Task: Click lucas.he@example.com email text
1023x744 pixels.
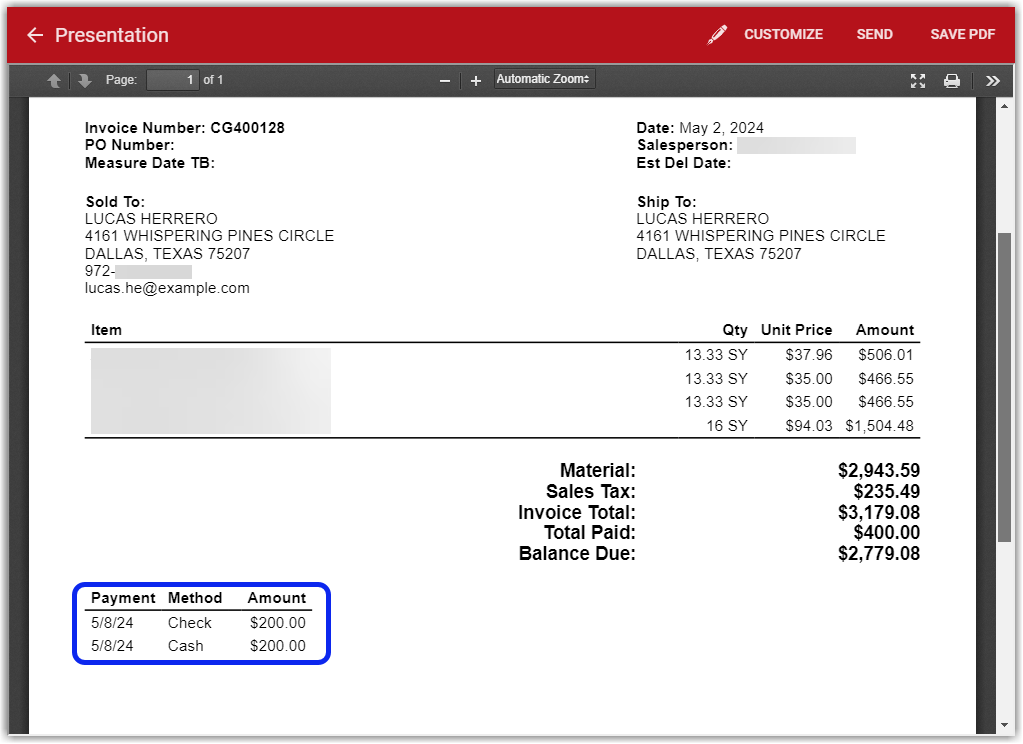Action: click(167, 288)
